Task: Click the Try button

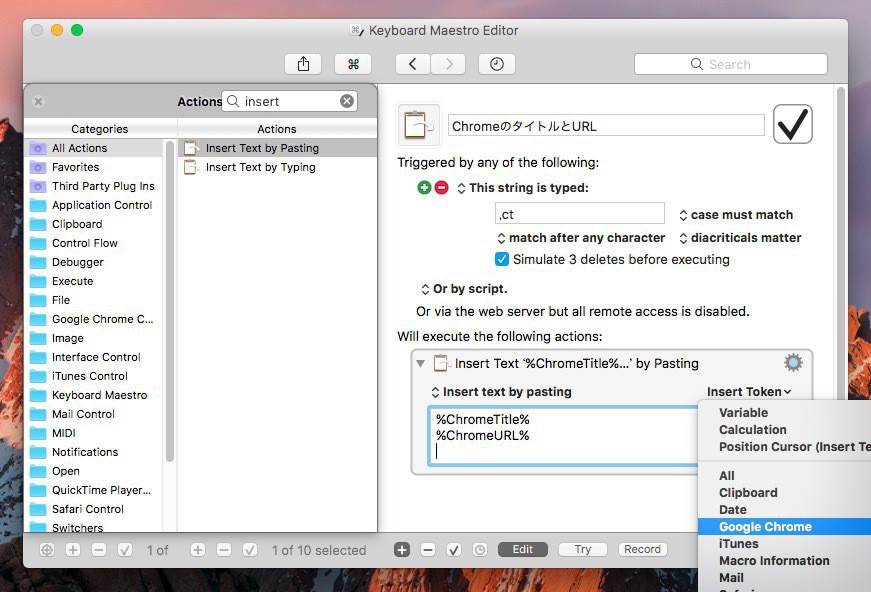Action: [582, 549]
